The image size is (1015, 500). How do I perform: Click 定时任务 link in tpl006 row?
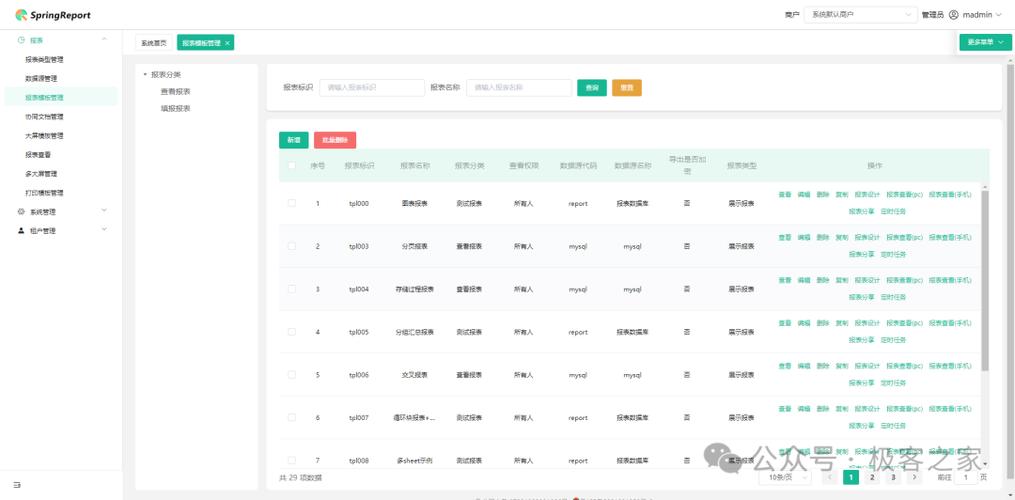pos(893,382)
